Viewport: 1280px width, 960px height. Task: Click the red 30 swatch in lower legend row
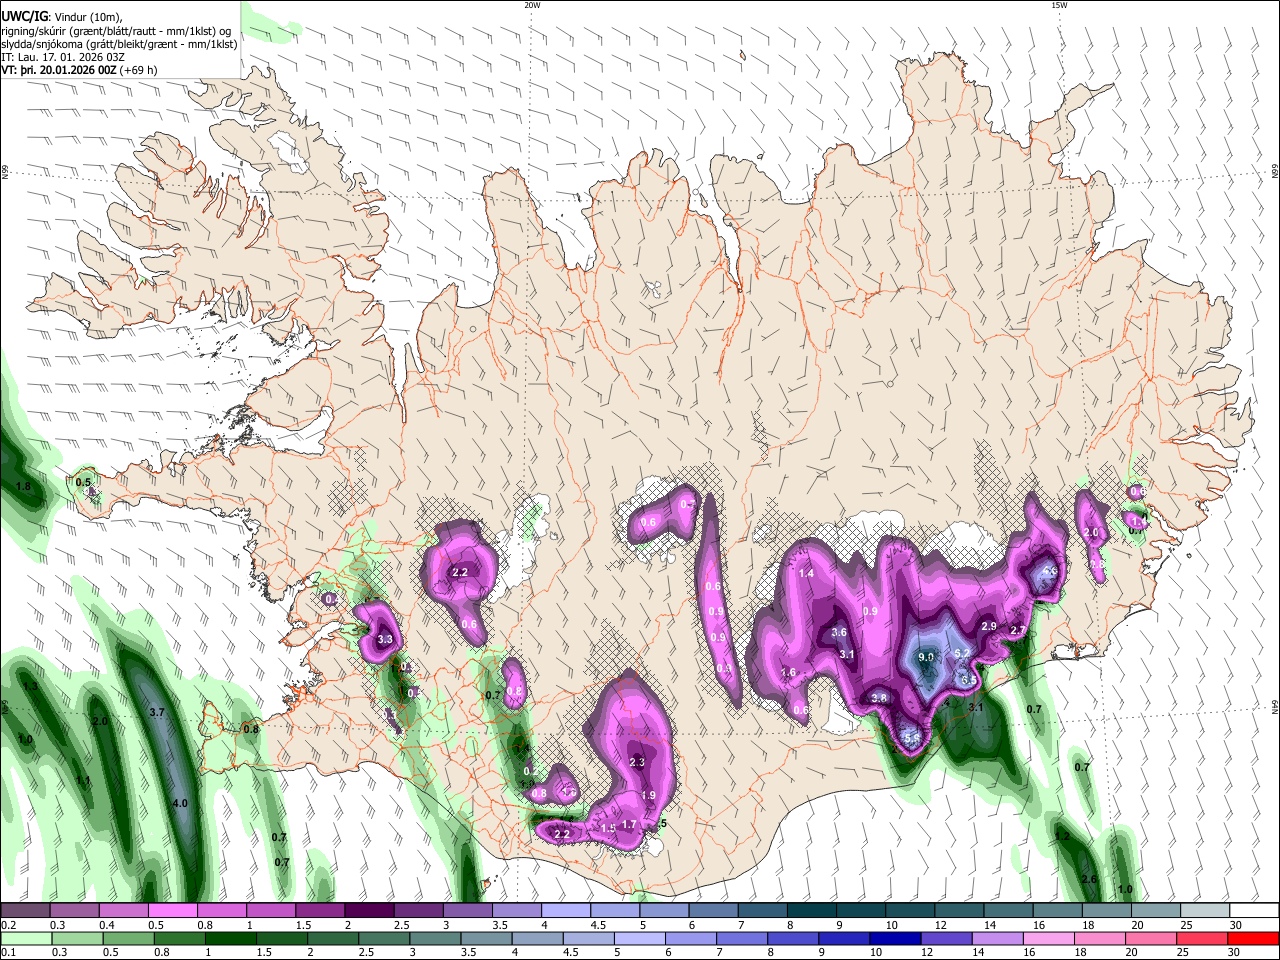click(1252, 938)
